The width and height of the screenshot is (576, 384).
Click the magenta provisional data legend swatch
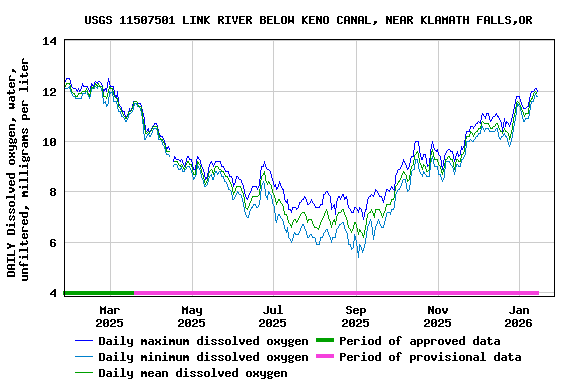tap(325, 356)
